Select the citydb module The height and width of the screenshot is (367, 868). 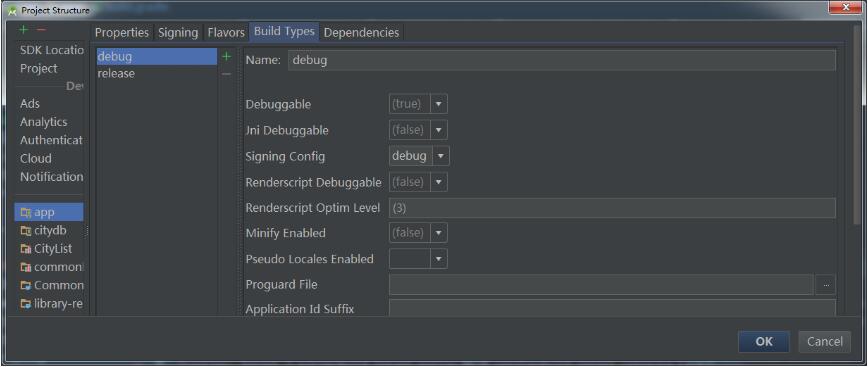49,231
